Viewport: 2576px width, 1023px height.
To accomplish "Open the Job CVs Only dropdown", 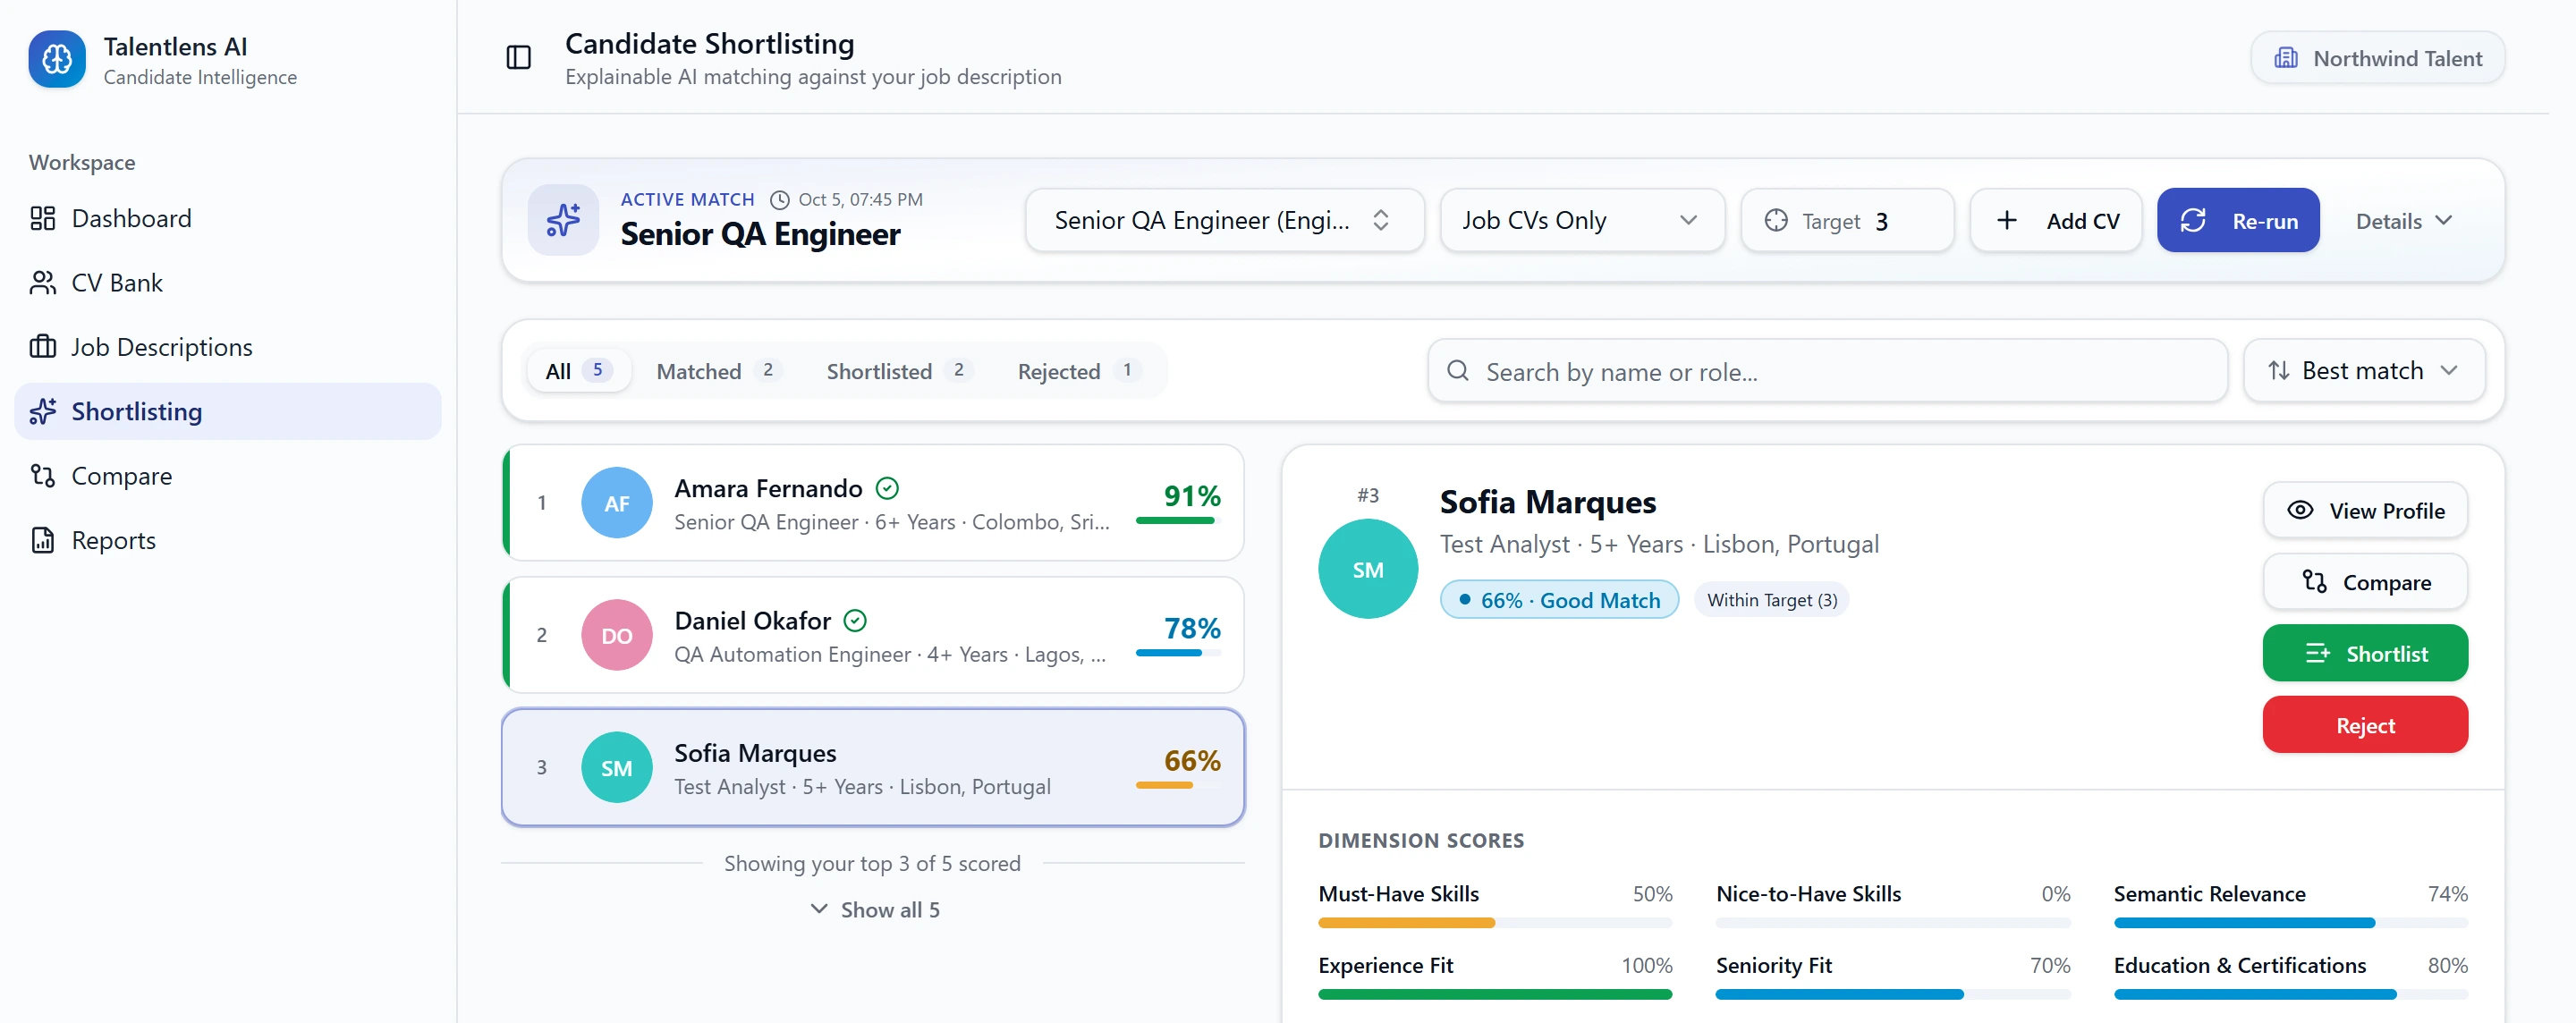I will [x=1582, y=220].
